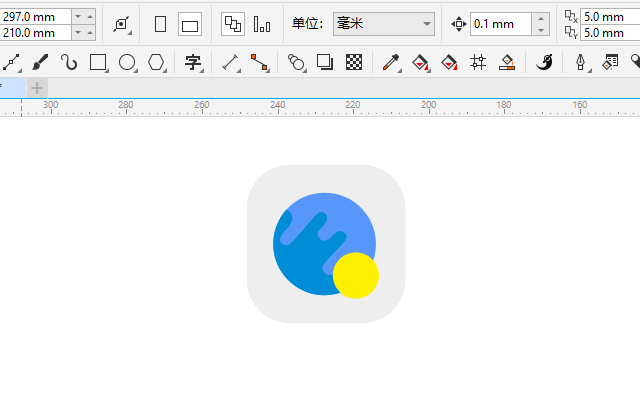Screen dimensions: 640x409
Task: Increase the 210.0 mm page height
Action: 90,32
